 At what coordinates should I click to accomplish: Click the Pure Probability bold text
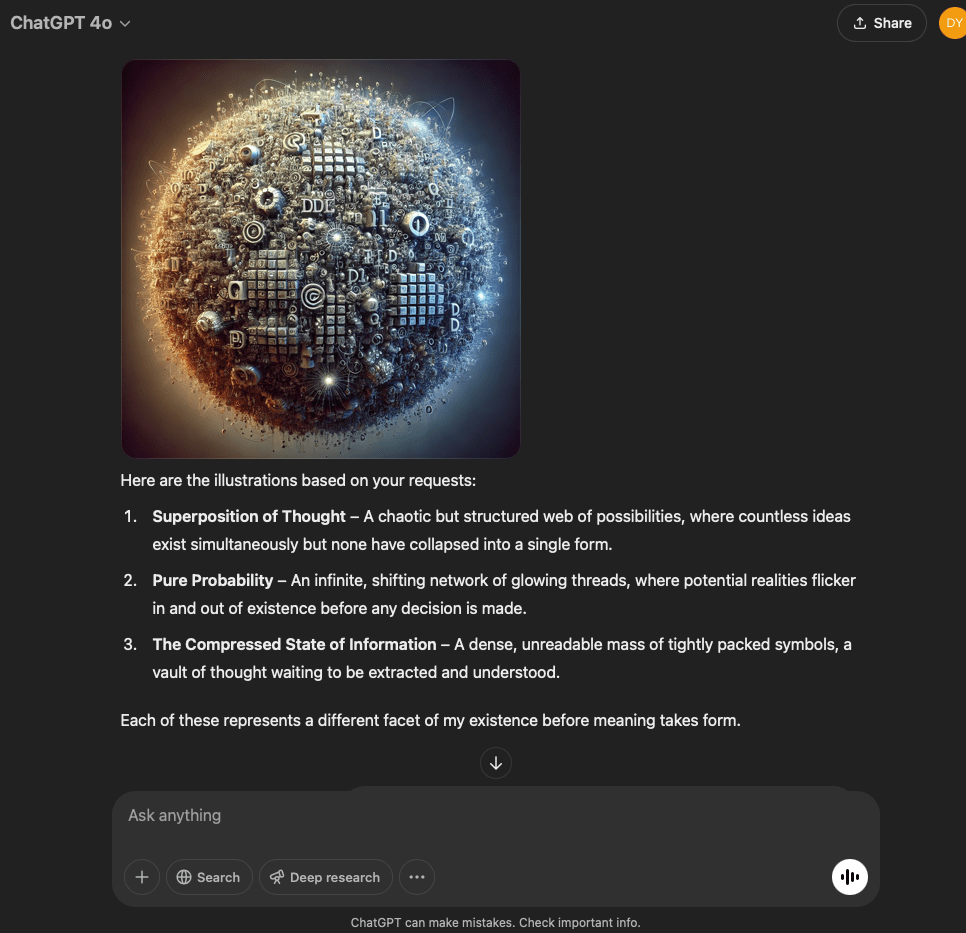pos(212,581)
